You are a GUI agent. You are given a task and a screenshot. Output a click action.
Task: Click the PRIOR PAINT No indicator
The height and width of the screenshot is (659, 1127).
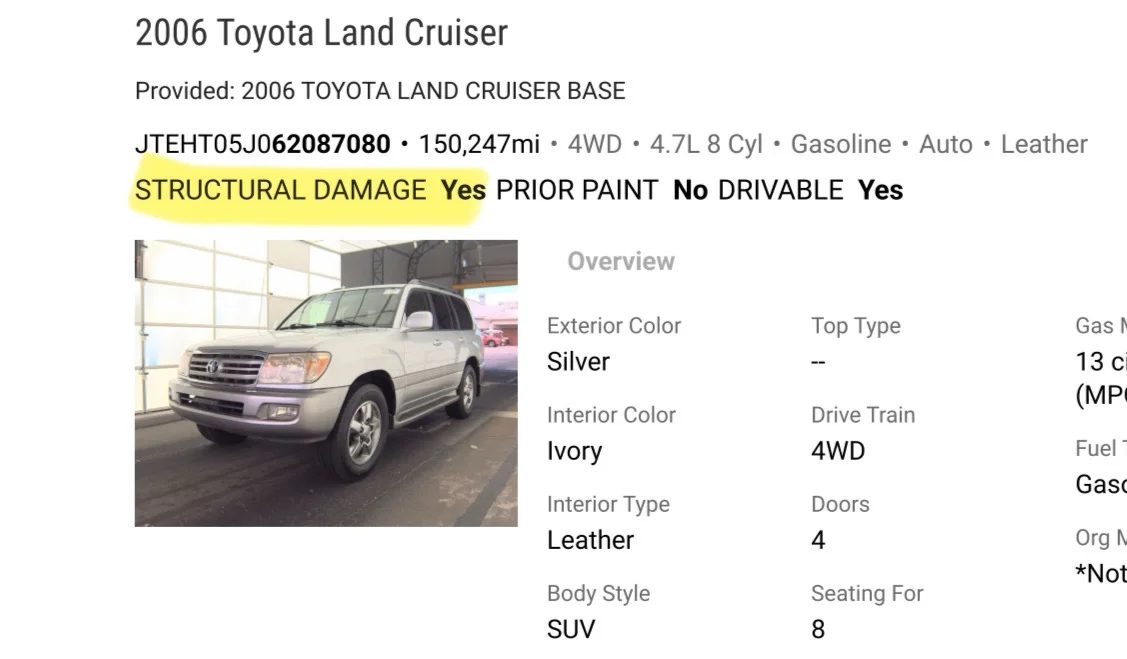602,190
